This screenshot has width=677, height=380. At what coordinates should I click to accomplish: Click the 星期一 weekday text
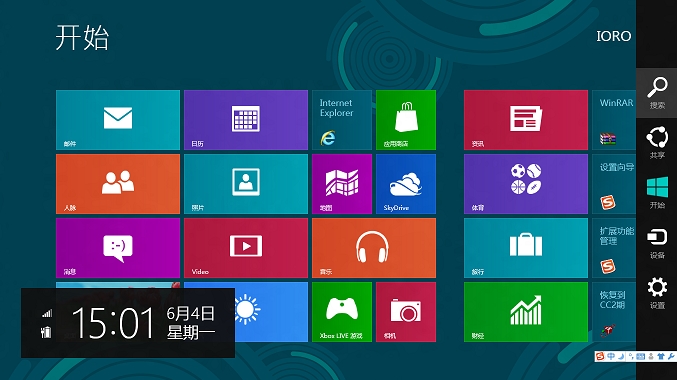(190, 332)
